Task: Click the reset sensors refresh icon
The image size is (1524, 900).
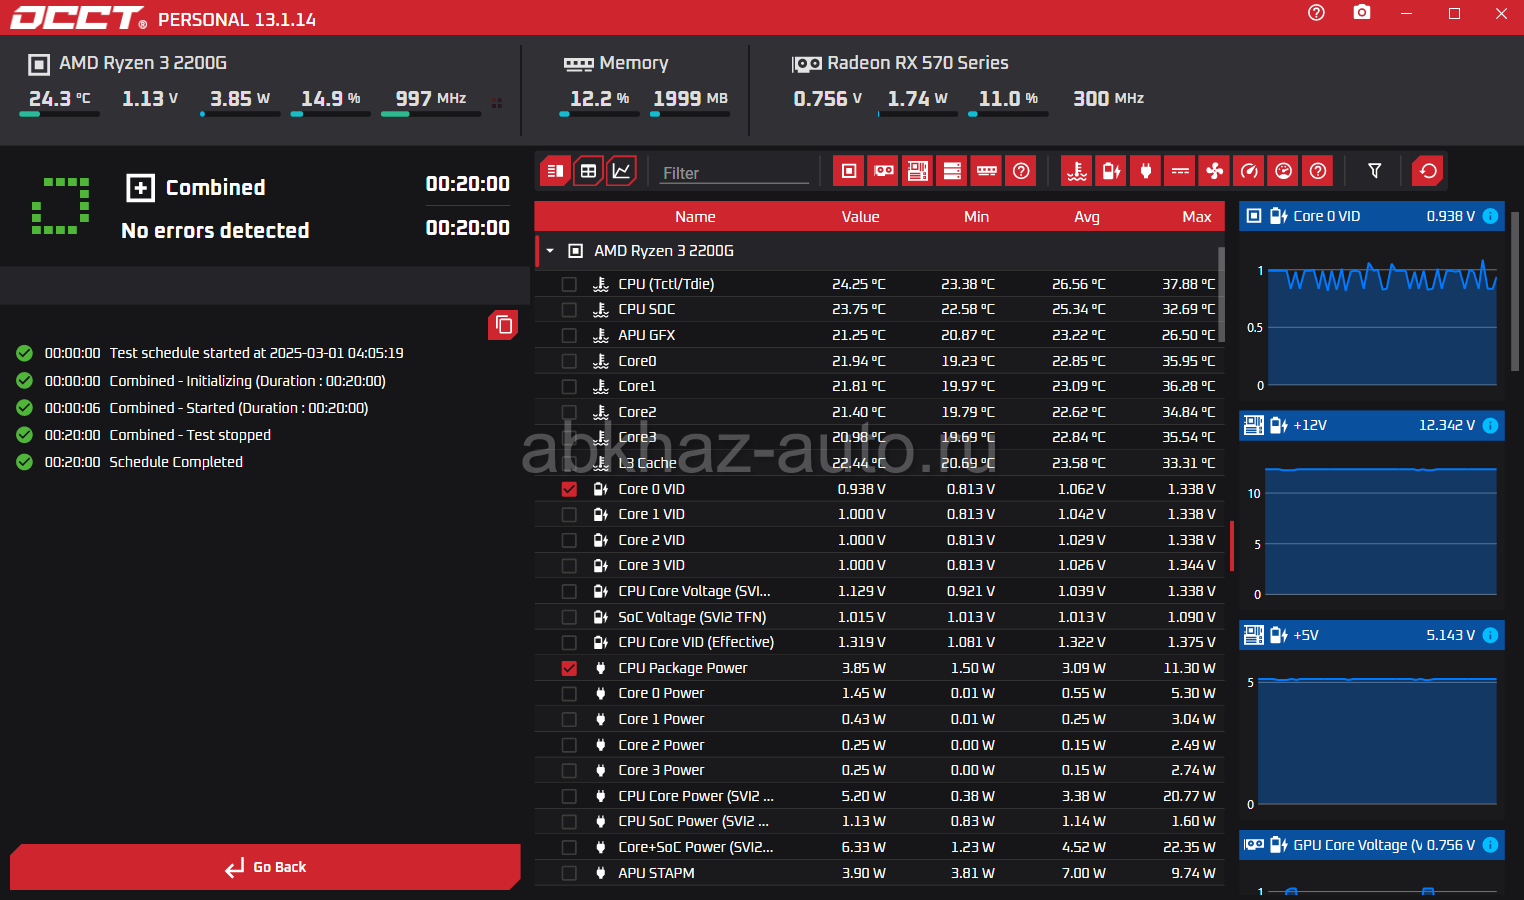Action: 1428,171
